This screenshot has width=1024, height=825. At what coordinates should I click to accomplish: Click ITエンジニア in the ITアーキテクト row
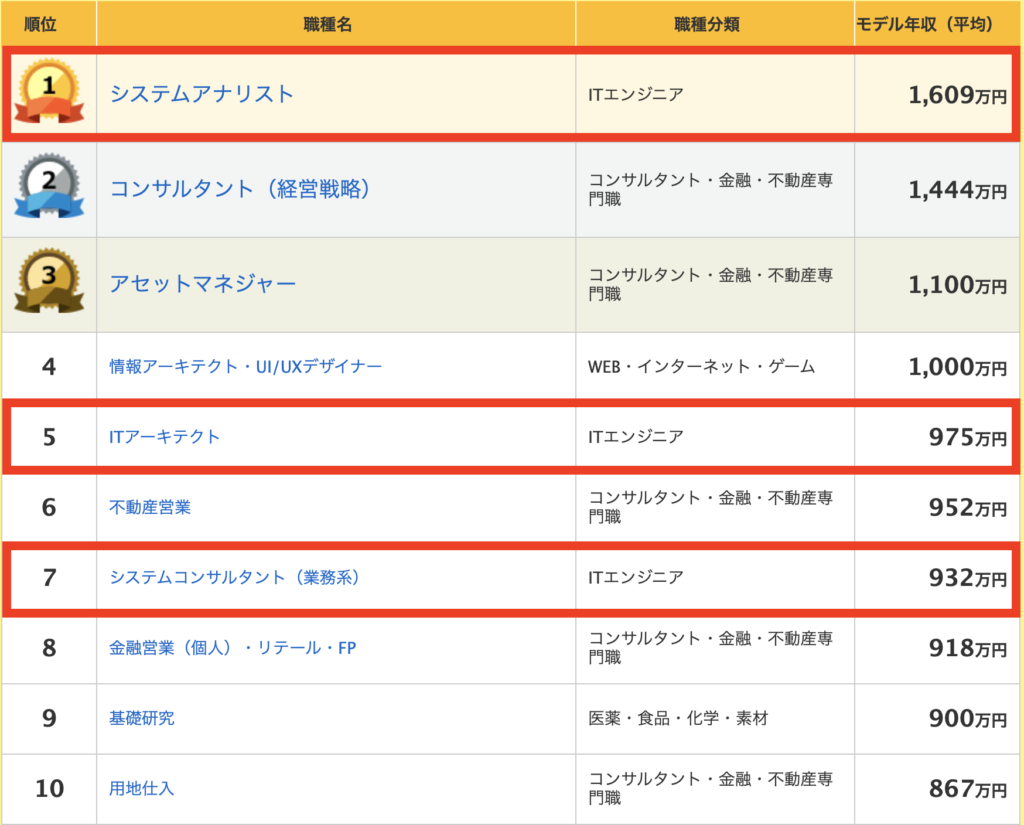636,436
